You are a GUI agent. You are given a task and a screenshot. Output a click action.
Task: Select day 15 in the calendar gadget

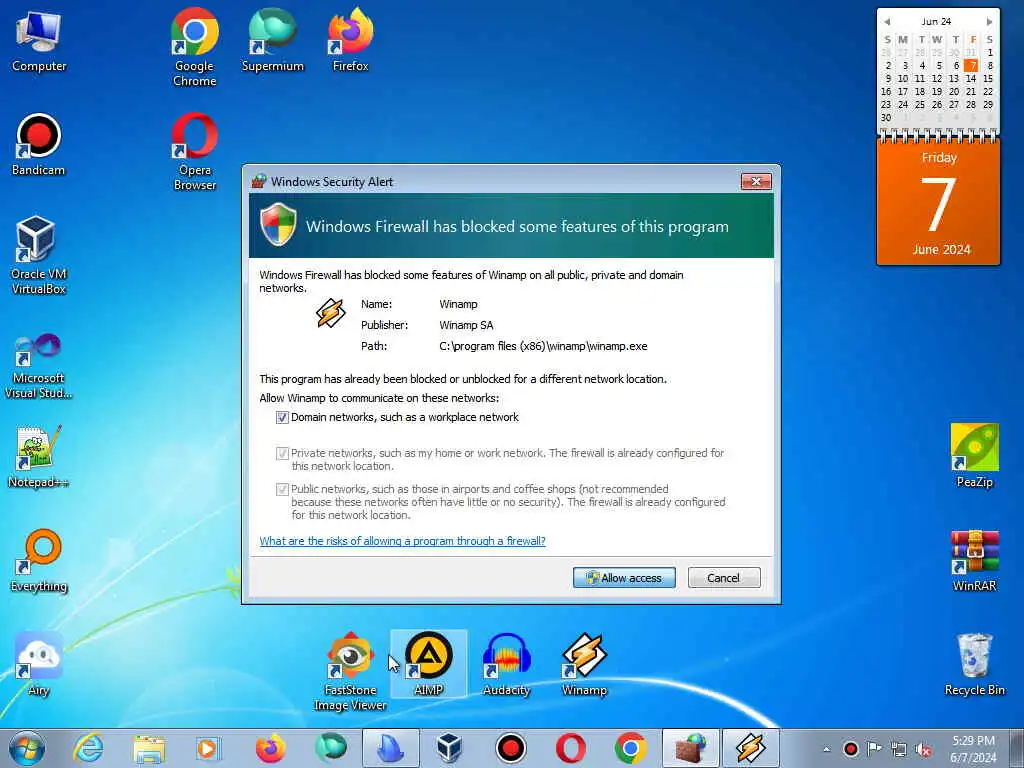[x=988, y=78]
